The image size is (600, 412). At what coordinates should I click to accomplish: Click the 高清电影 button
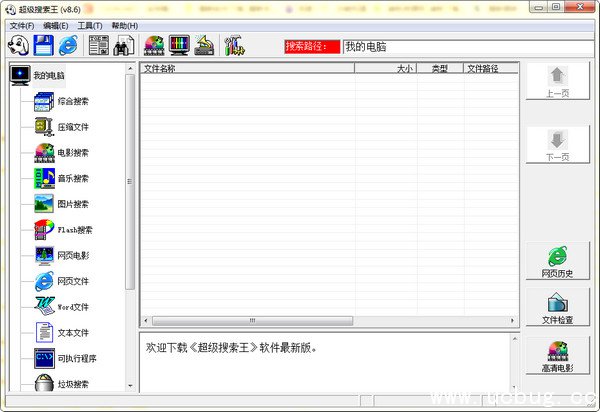(557, 356)
